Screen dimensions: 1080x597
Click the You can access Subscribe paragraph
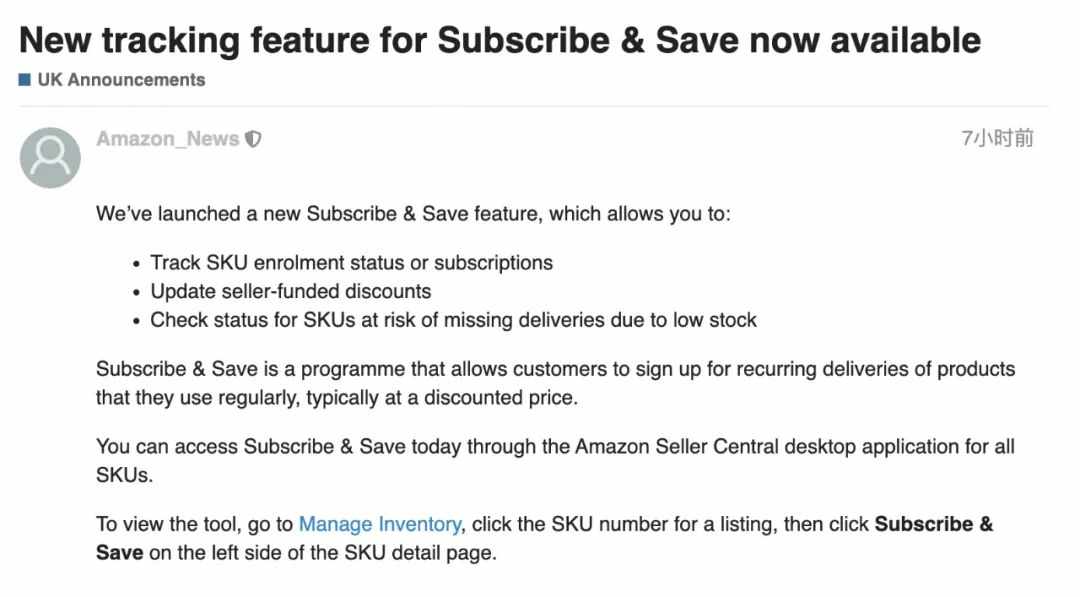coord(555,461)
